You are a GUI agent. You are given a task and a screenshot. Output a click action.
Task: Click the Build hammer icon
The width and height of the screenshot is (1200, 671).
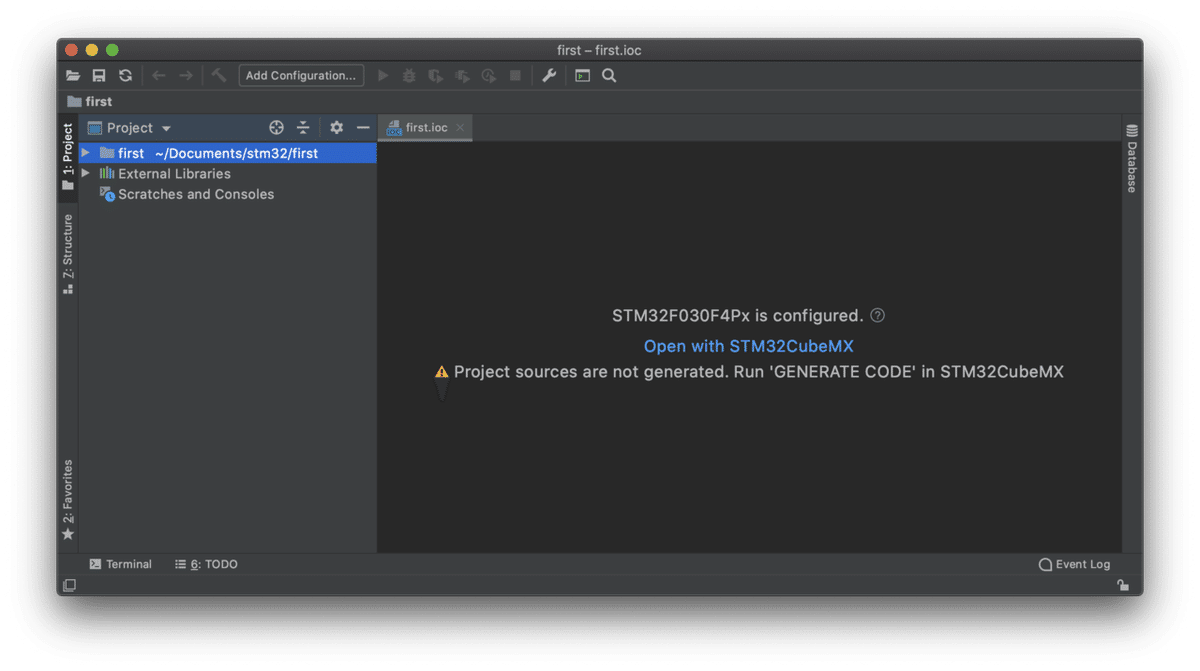click(x=219, y=76)
